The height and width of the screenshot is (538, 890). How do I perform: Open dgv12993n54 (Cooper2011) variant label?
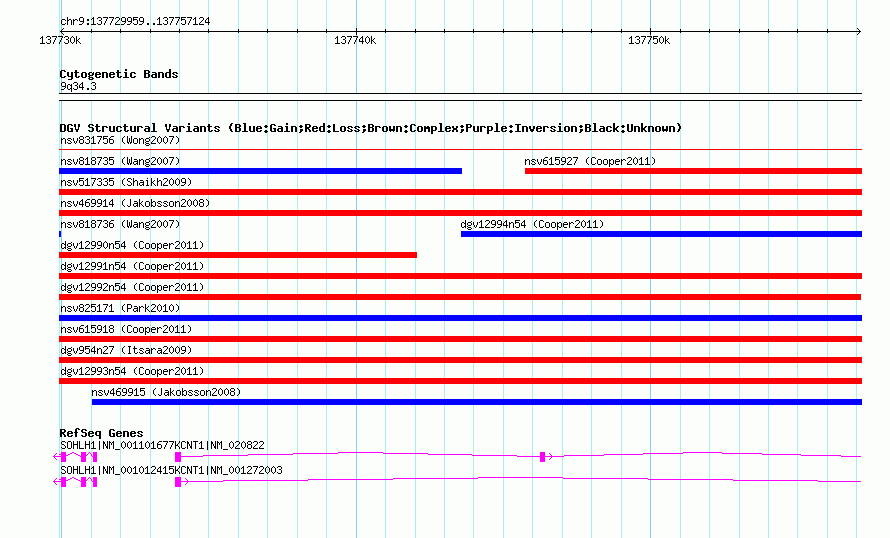point(132,371)
